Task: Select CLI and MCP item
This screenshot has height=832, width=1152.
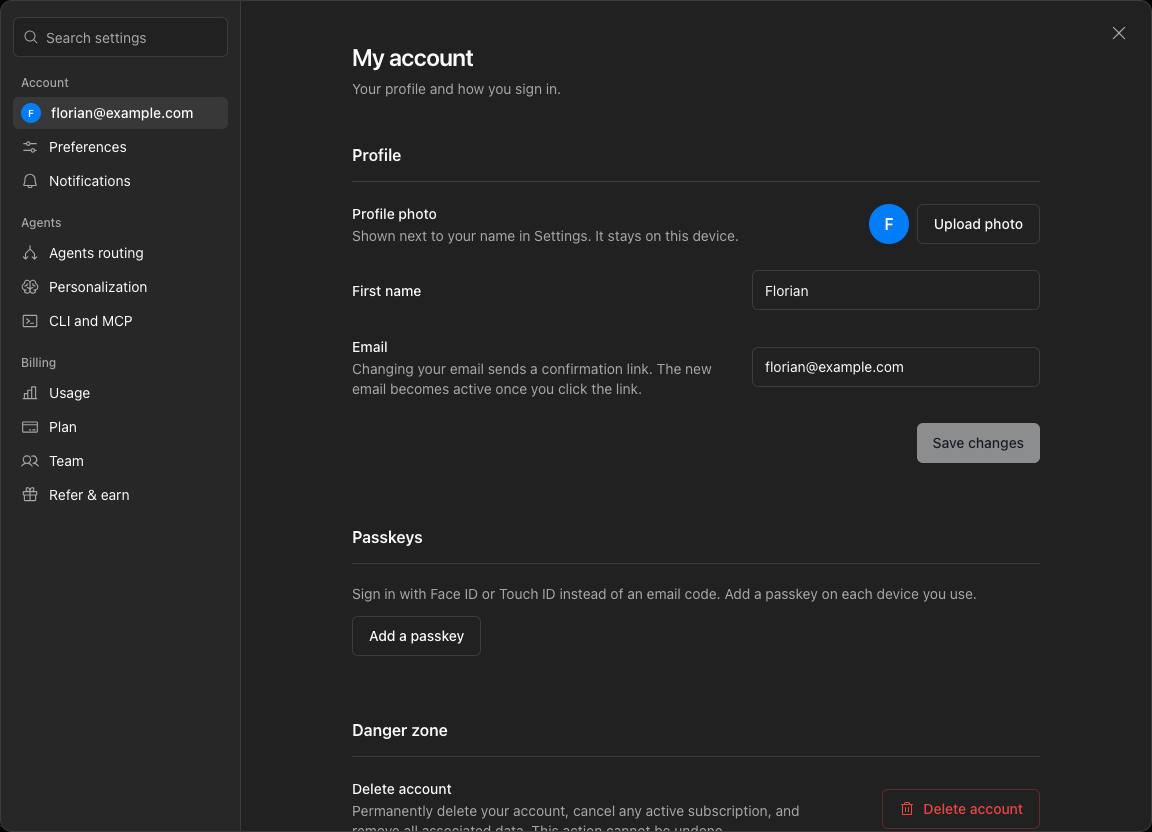Action: [x=120, y=321]
